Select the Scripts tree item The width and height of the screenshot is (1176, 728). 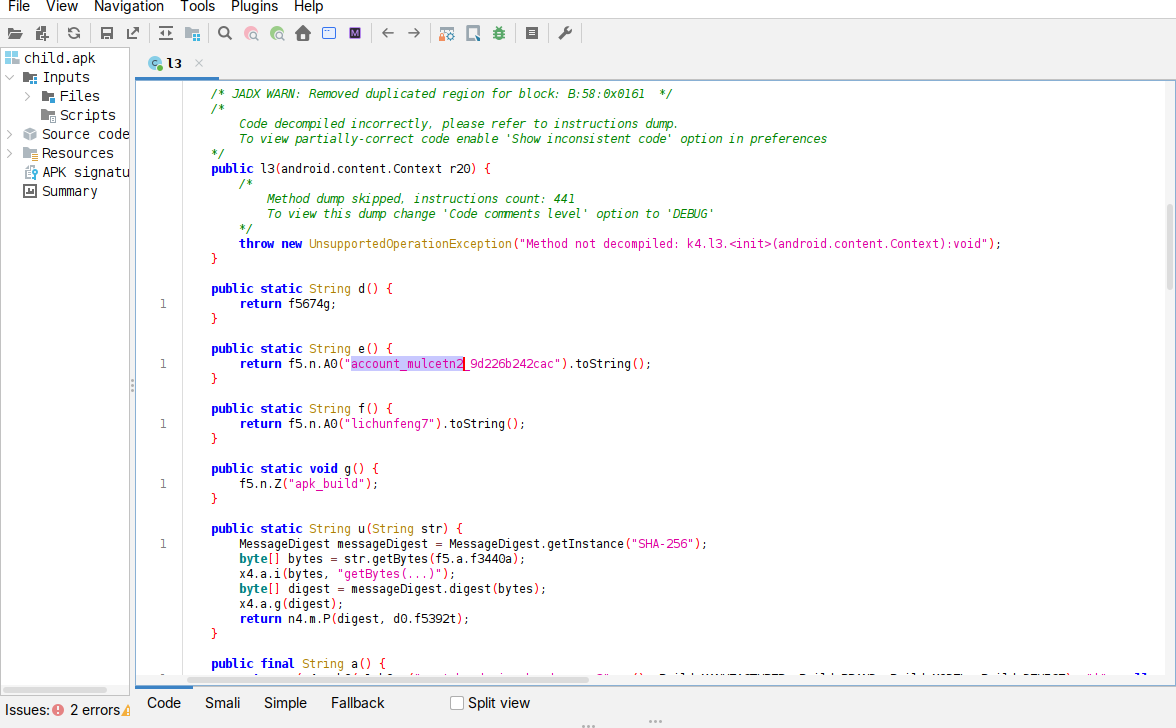tap(87, 115)
